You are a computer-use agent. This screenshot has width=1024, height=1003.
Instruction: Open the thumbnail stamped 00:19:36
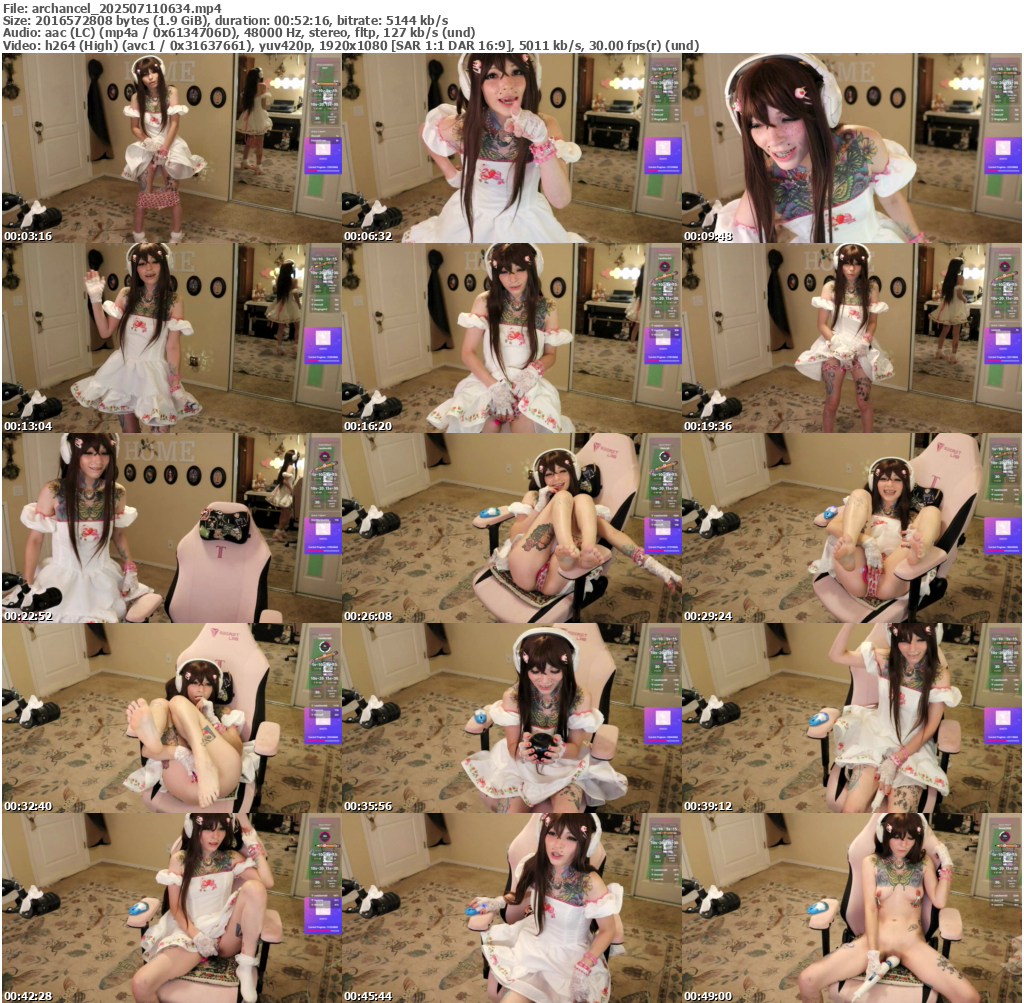[x=852, y=338]
